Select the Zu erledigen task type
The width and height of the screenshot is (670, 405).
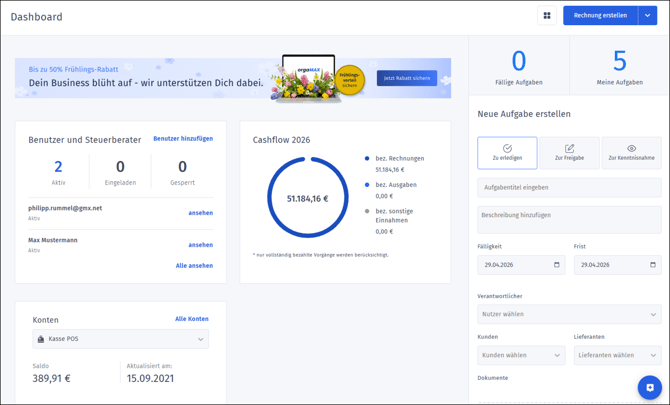507,153
